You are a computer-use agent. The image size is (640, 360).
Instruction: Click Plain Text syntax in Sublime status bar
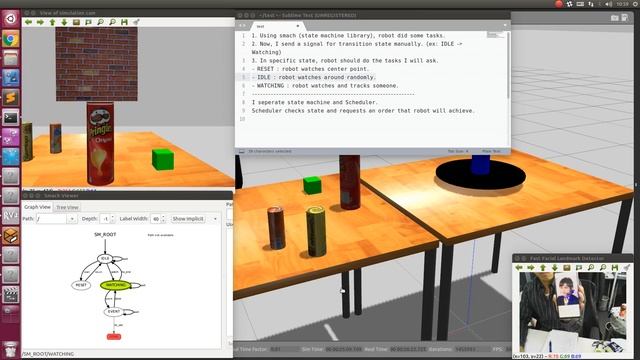click(491, 151)
